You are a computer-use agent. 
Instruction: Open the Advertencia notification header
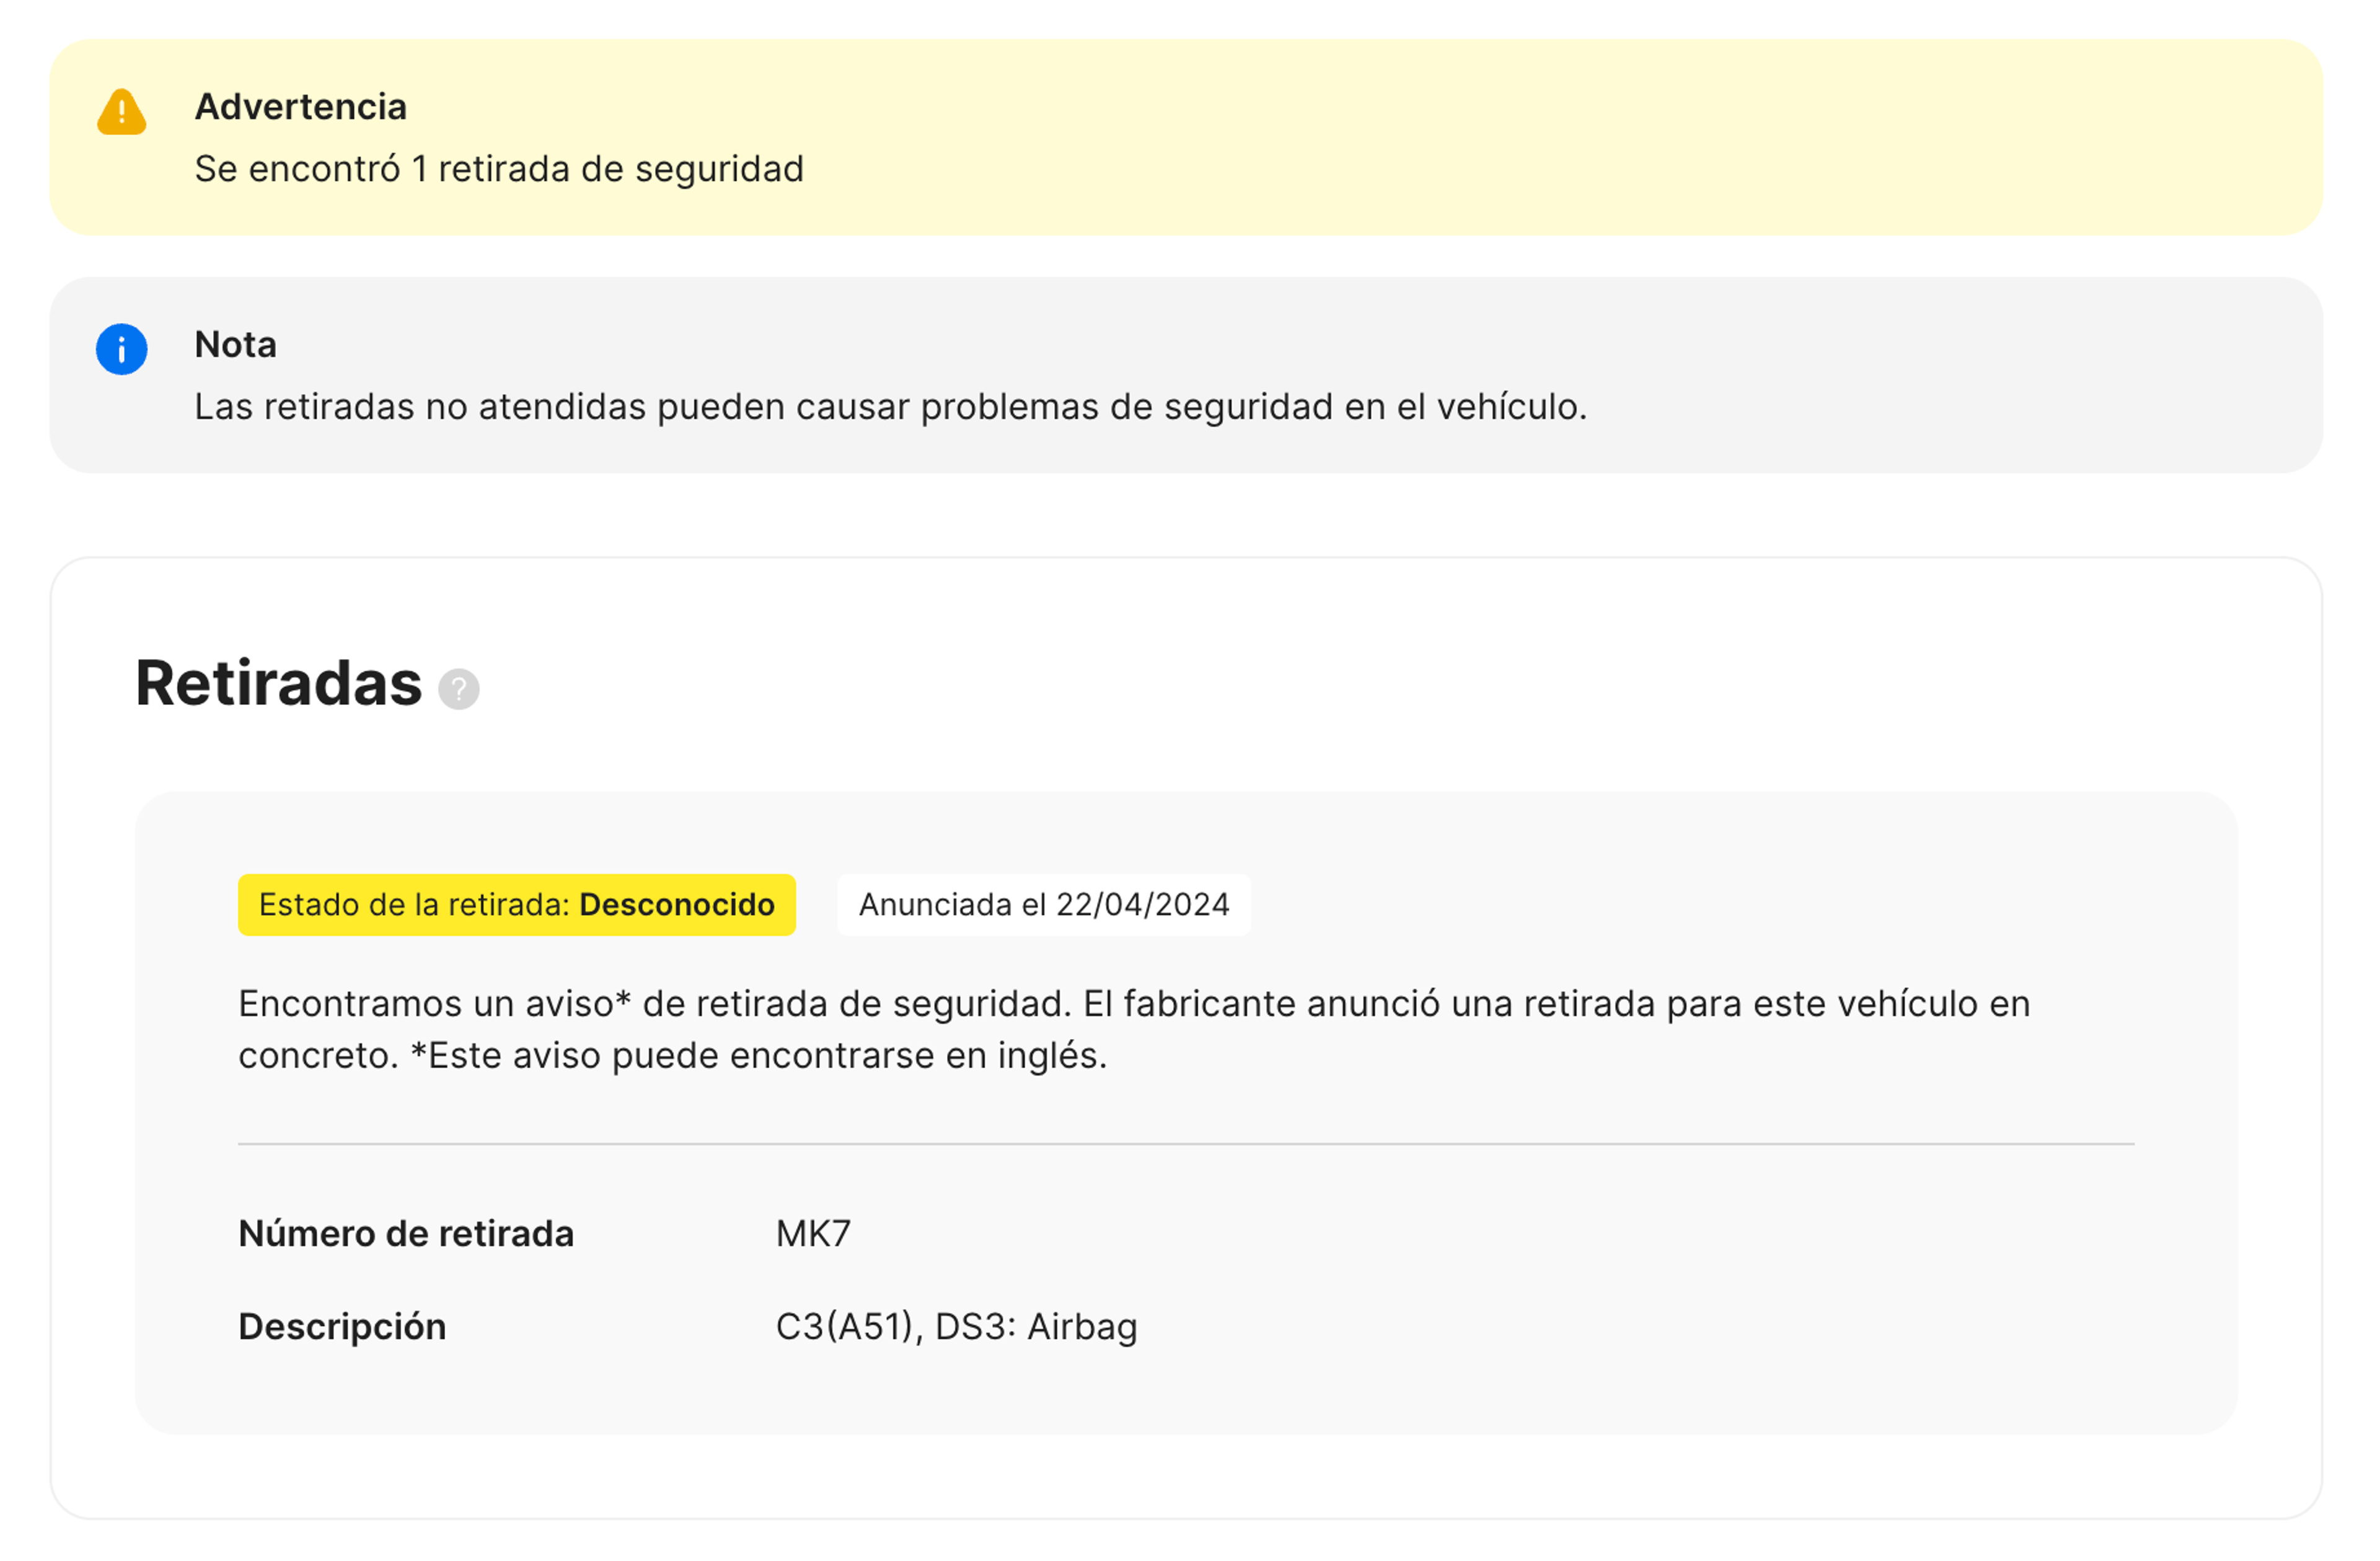(x=301, y=106)
